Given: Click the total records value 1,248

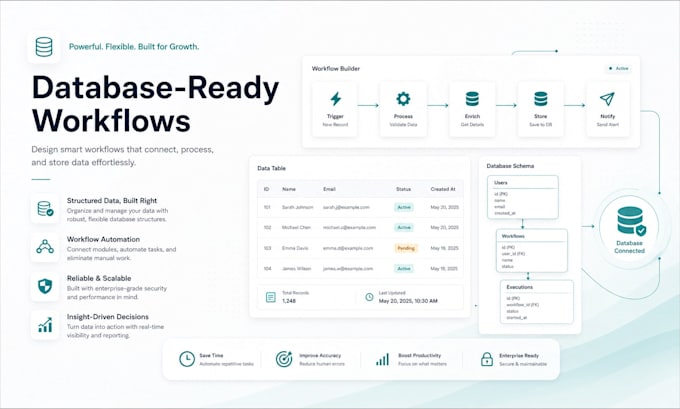Looking at the screenshot, I should 289,301.
